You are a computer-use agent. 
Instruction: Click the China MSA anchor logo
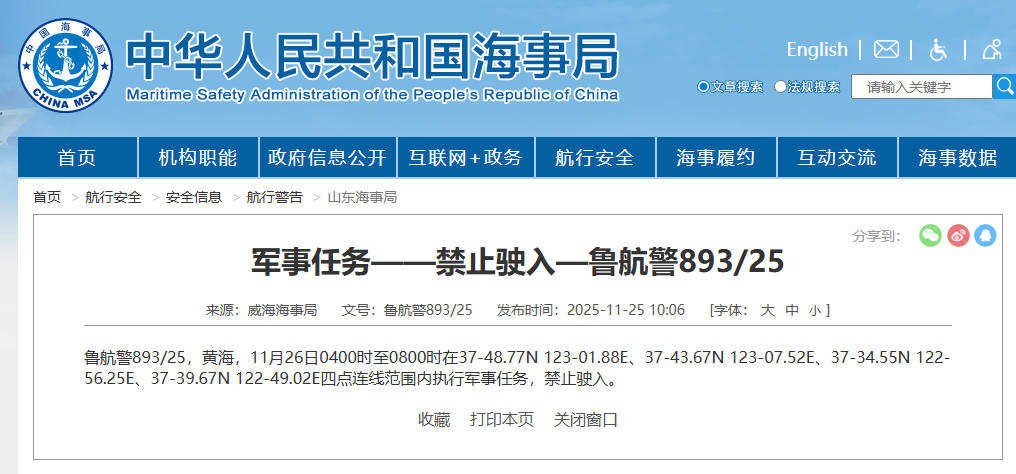[64, 67]
